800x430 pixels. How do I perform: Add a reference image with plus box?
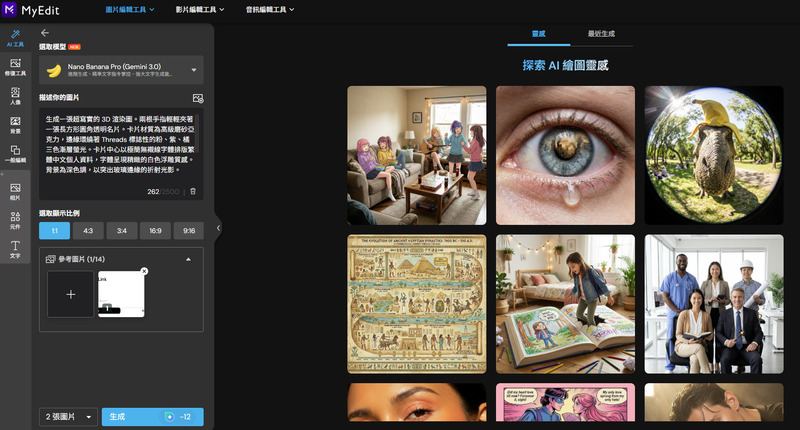point(70,294)
